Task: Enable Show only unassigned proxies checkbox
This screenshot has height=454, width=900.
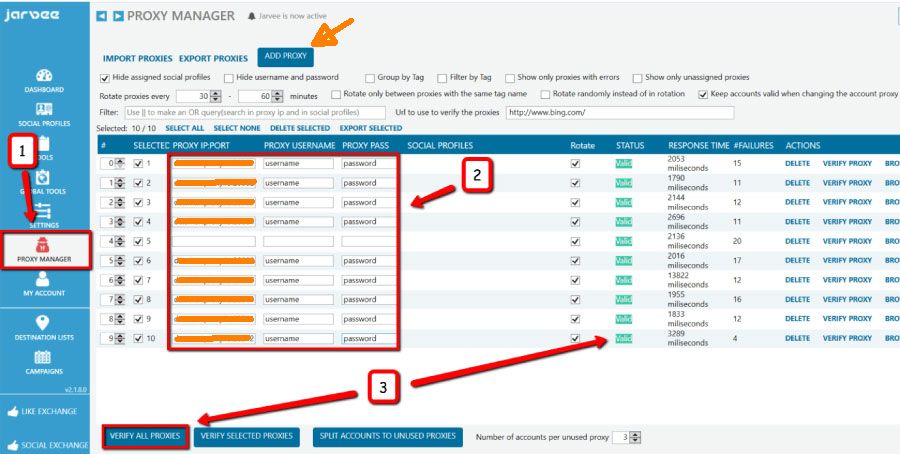Action: point(637,78)
